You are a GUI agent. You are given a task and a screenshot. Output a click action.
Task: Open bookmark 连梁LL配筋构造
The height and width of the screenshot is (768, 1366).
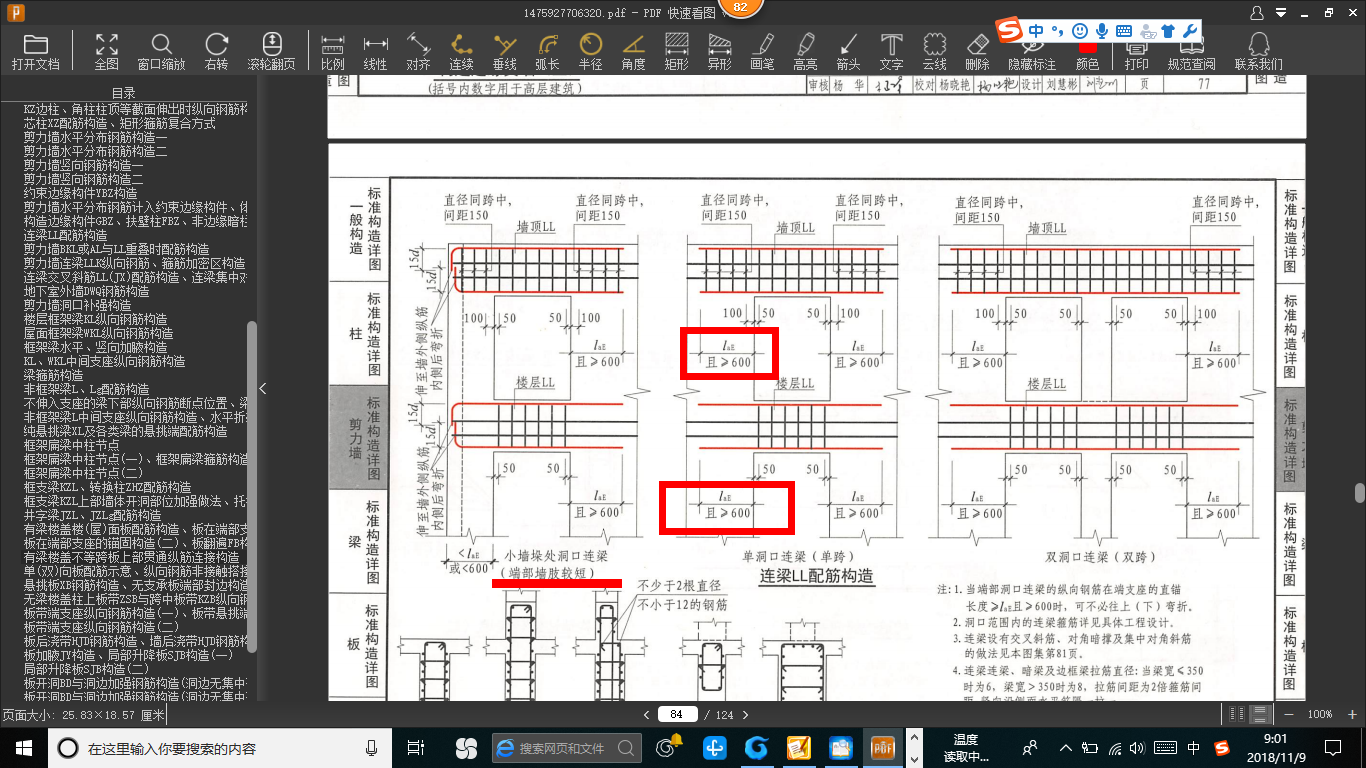pyautogui.click(x=66, y=234)
